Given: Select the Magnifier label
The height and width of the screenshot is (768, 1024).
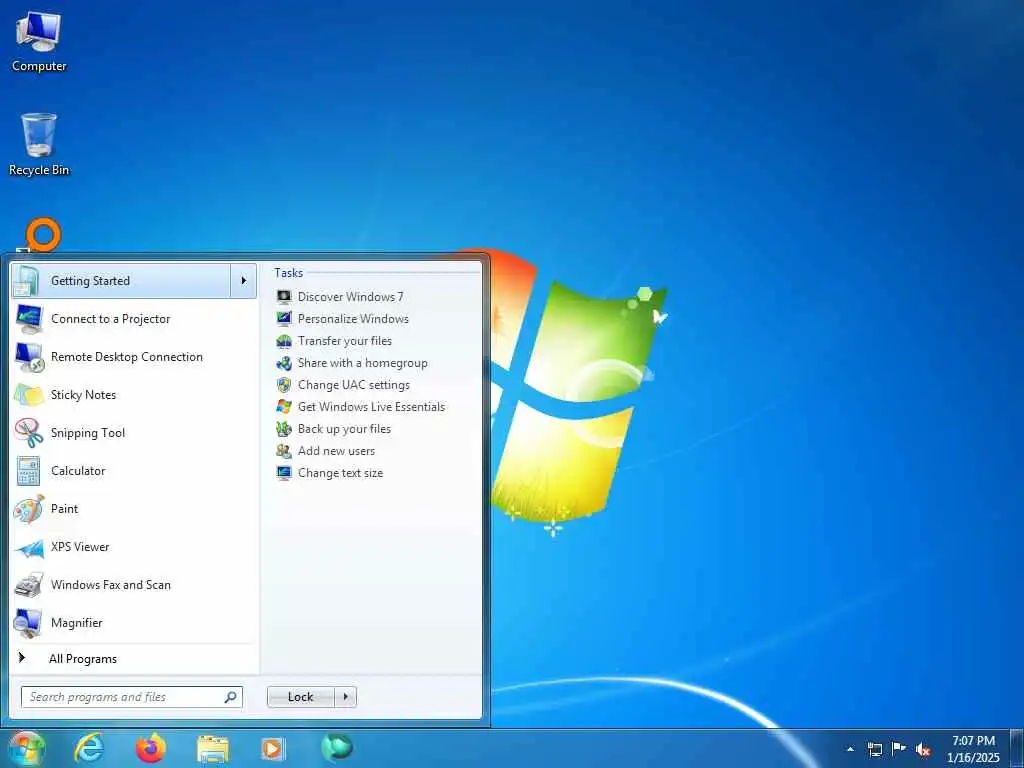Looking at the screenshot, I should (77, 622).
